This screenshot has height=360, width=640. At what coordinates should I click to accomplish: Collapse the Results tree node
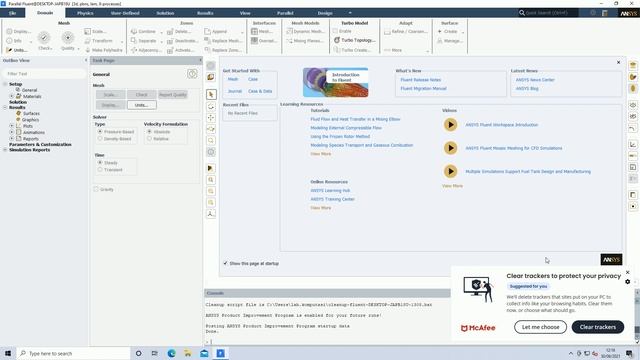(5, 107)
